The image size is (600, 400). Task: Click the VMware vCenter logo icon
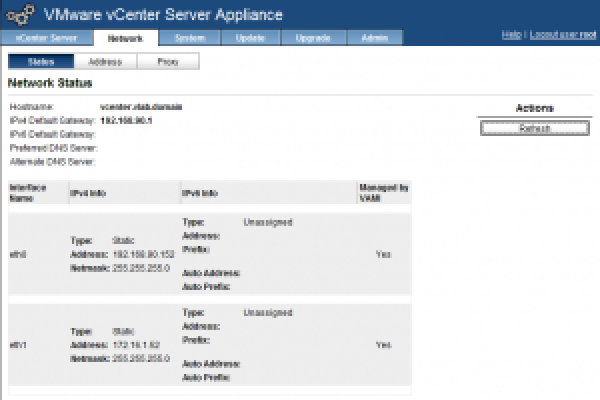point(21,15)
